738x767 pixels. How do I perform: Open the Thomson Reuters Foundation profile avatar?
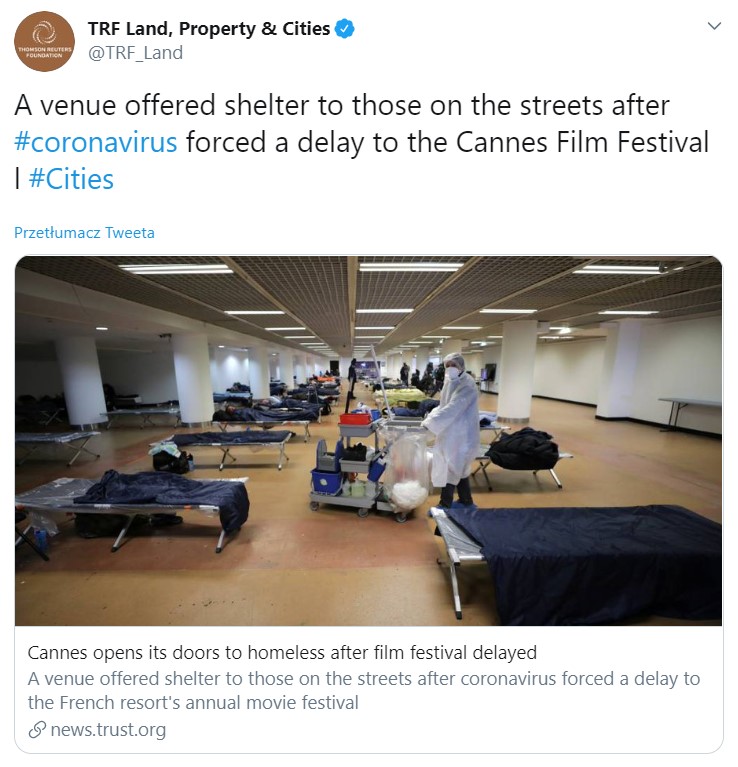pyautogui.click(x=44, y=42)
